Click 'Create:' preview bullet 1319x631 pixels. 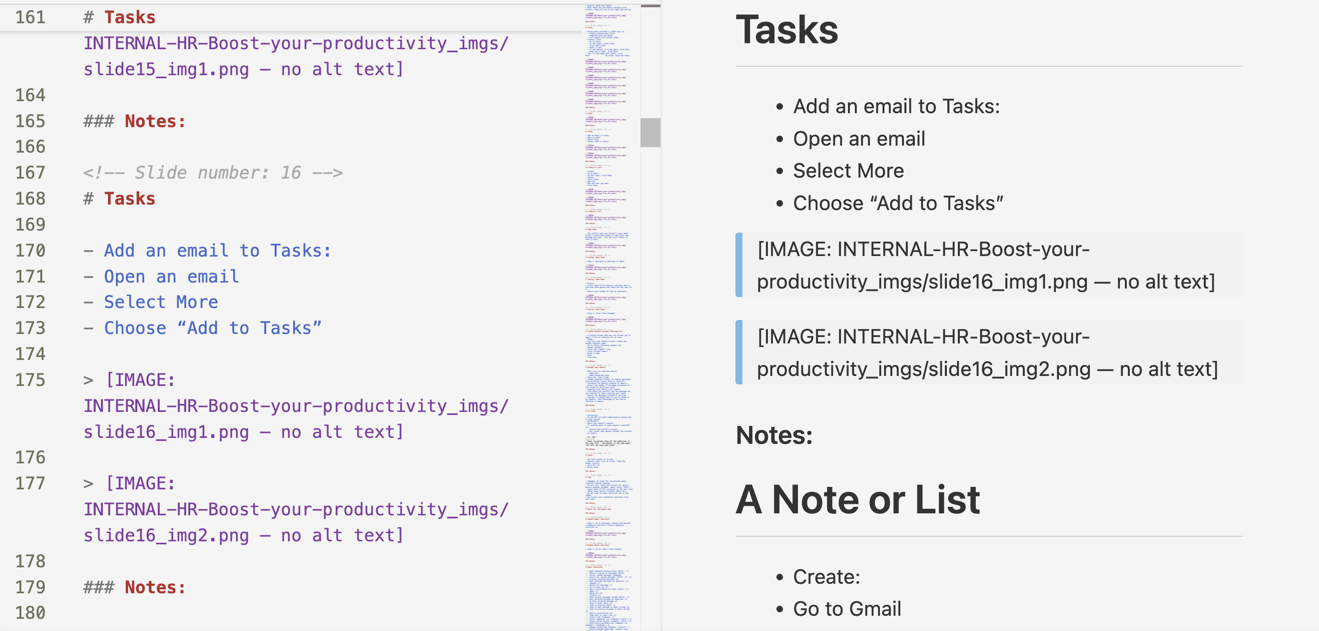tap(826, 577)
